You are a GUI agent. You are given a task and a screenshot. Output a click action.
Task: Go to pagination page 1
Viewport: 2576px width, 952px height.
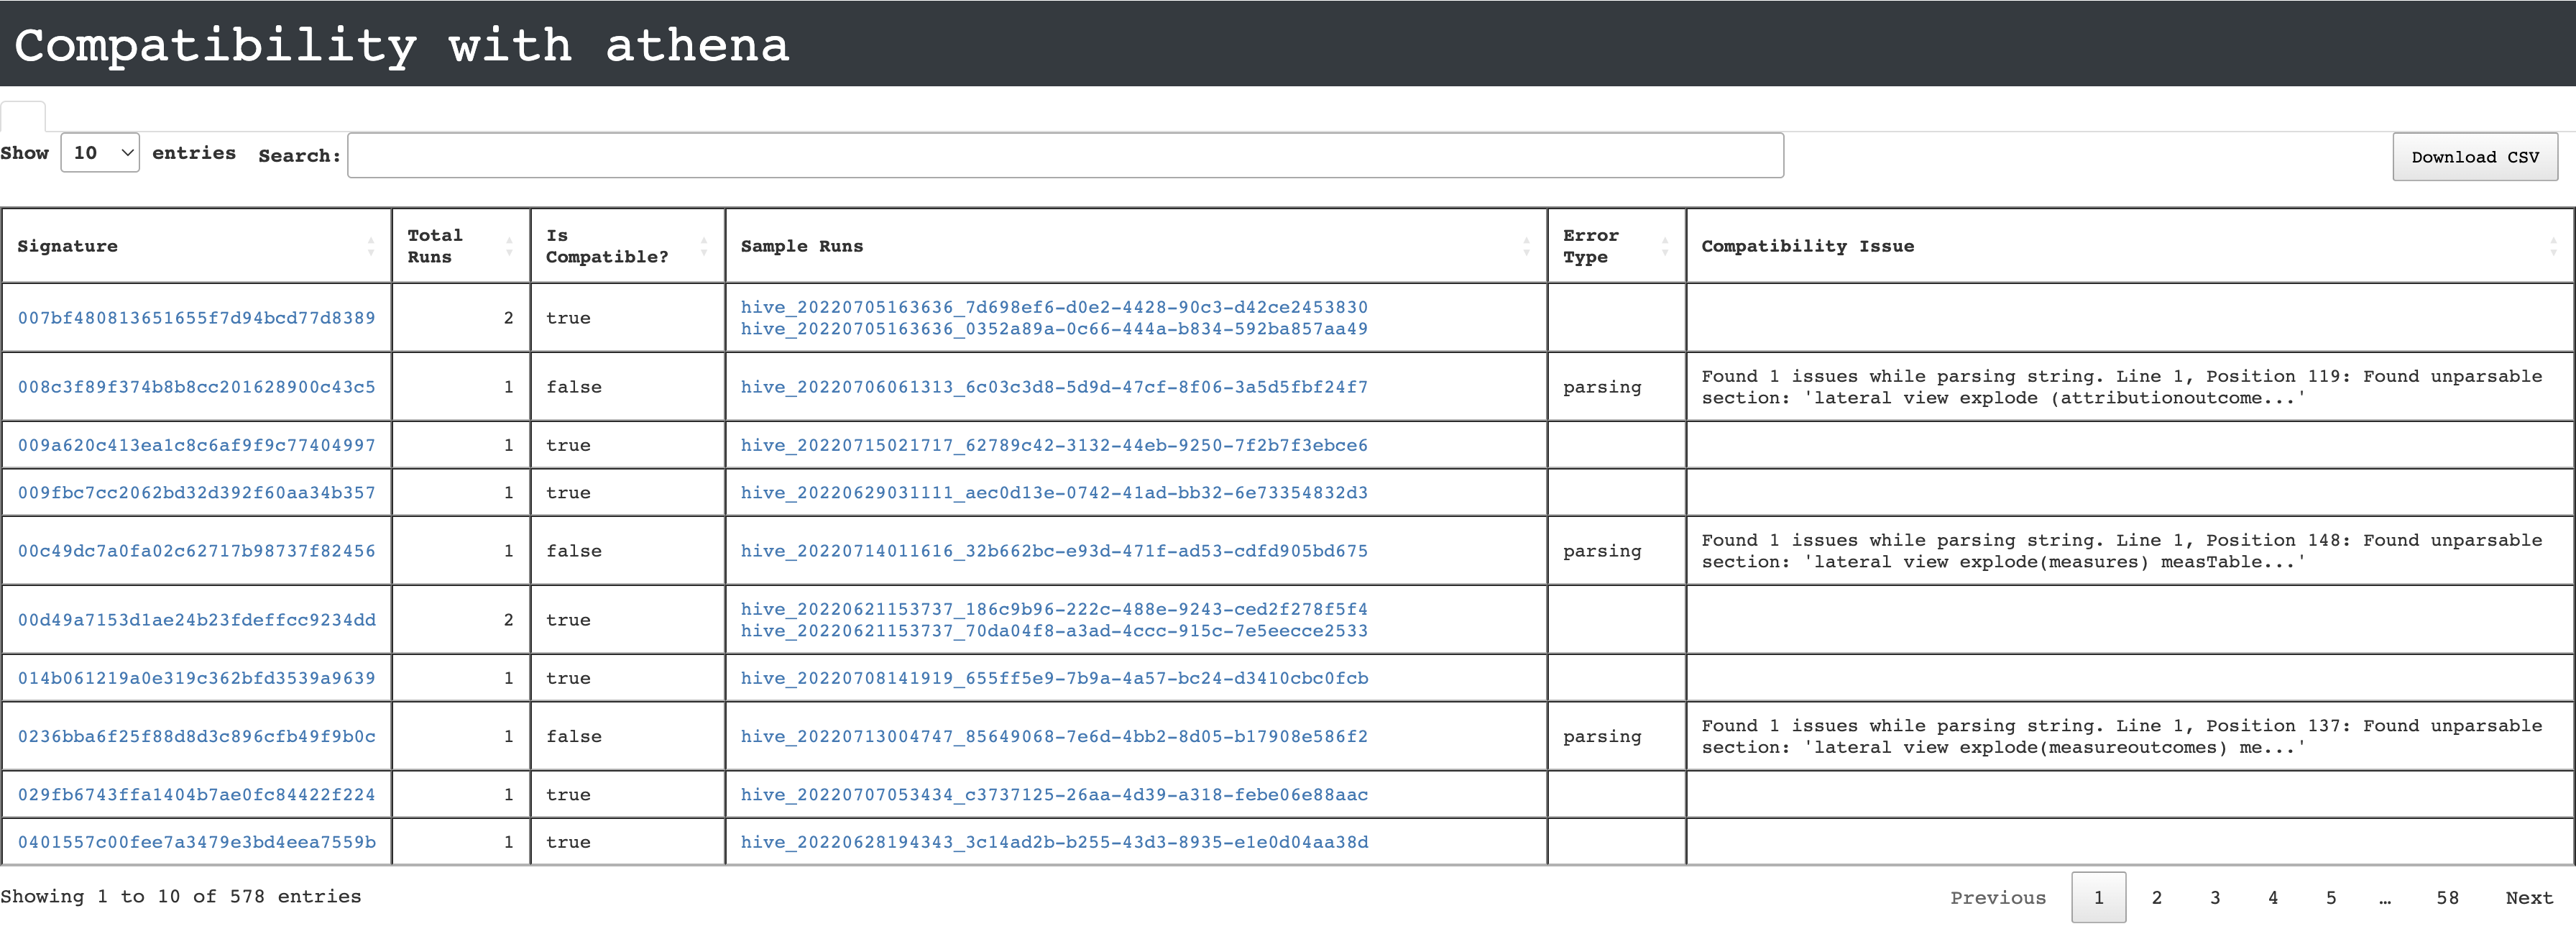pos(2098,898)
